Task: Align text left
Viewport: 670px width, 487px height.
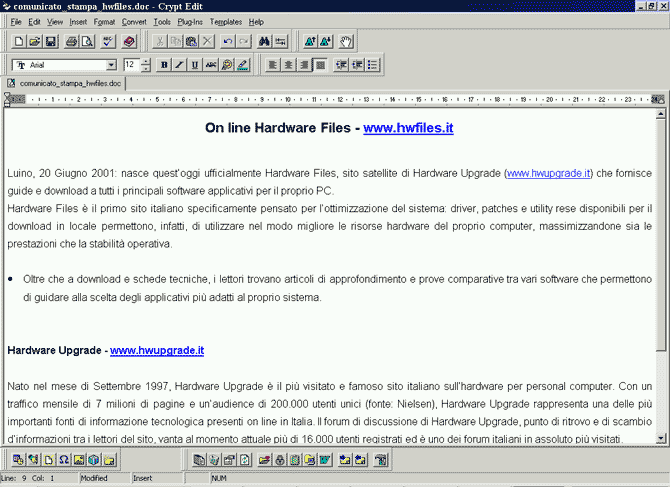Action: point(272,65)
